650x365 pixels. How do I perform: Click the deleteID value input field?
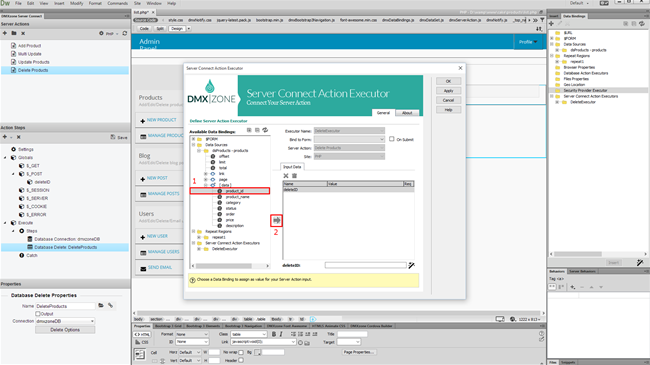click(x=365, y=265)
